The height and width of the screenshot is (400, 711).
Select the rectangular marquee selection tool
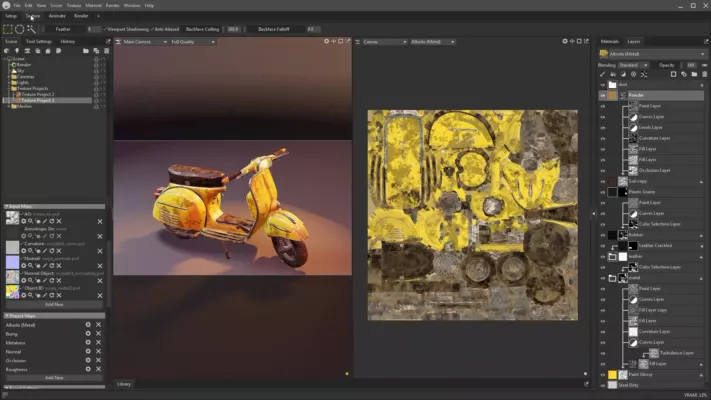pyautogui.click(x=8, y=29)
